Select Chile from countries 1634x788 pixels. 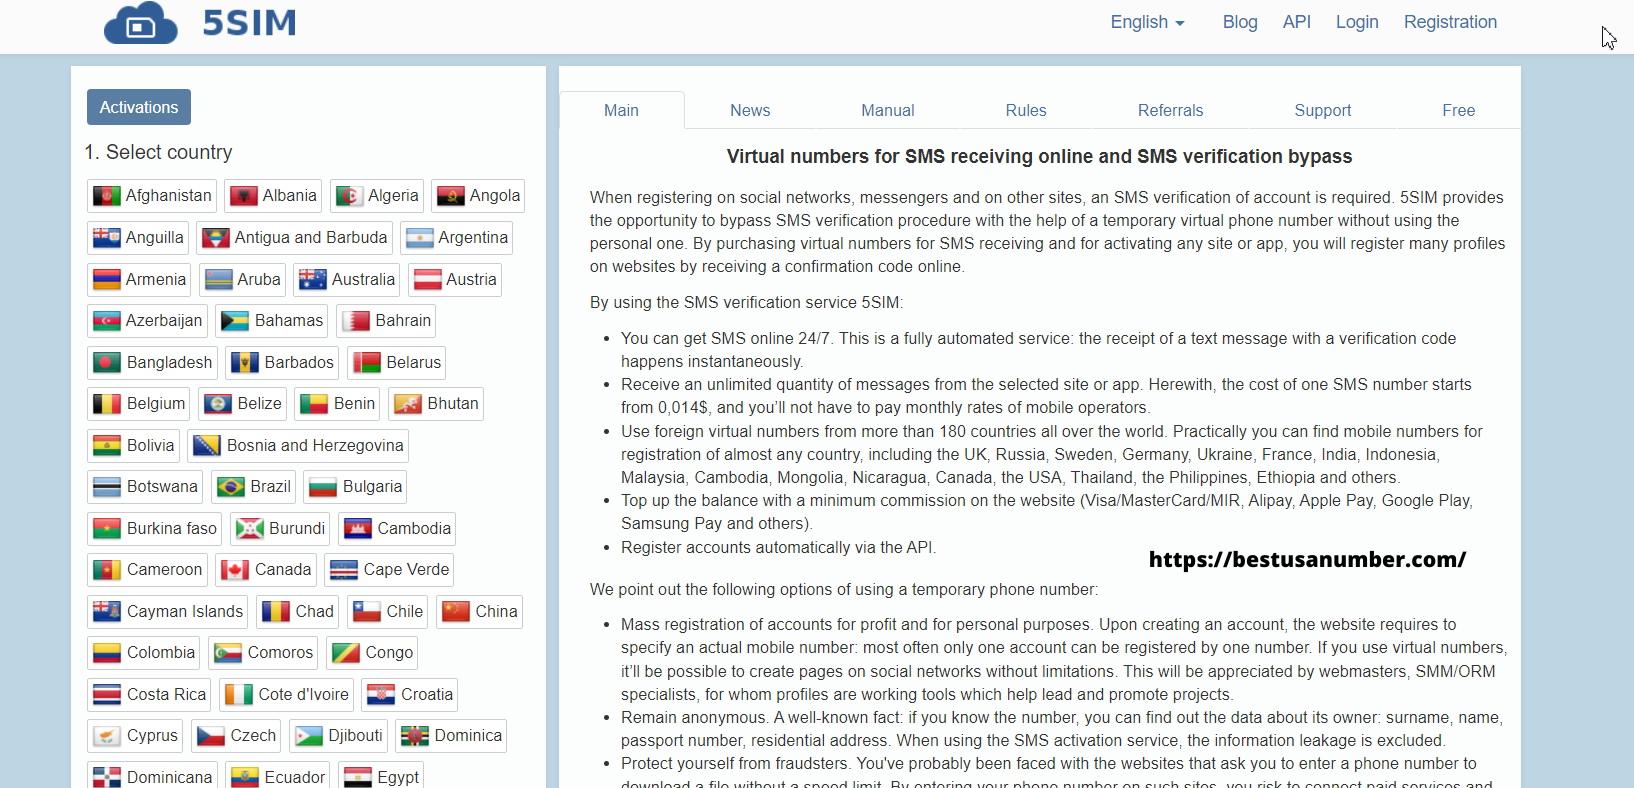388,611
